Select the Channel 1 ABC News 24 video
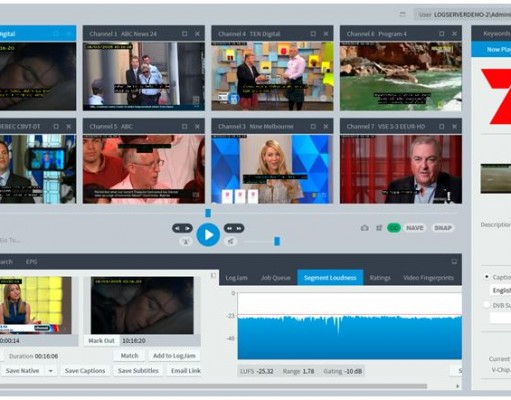 point(144,76)
